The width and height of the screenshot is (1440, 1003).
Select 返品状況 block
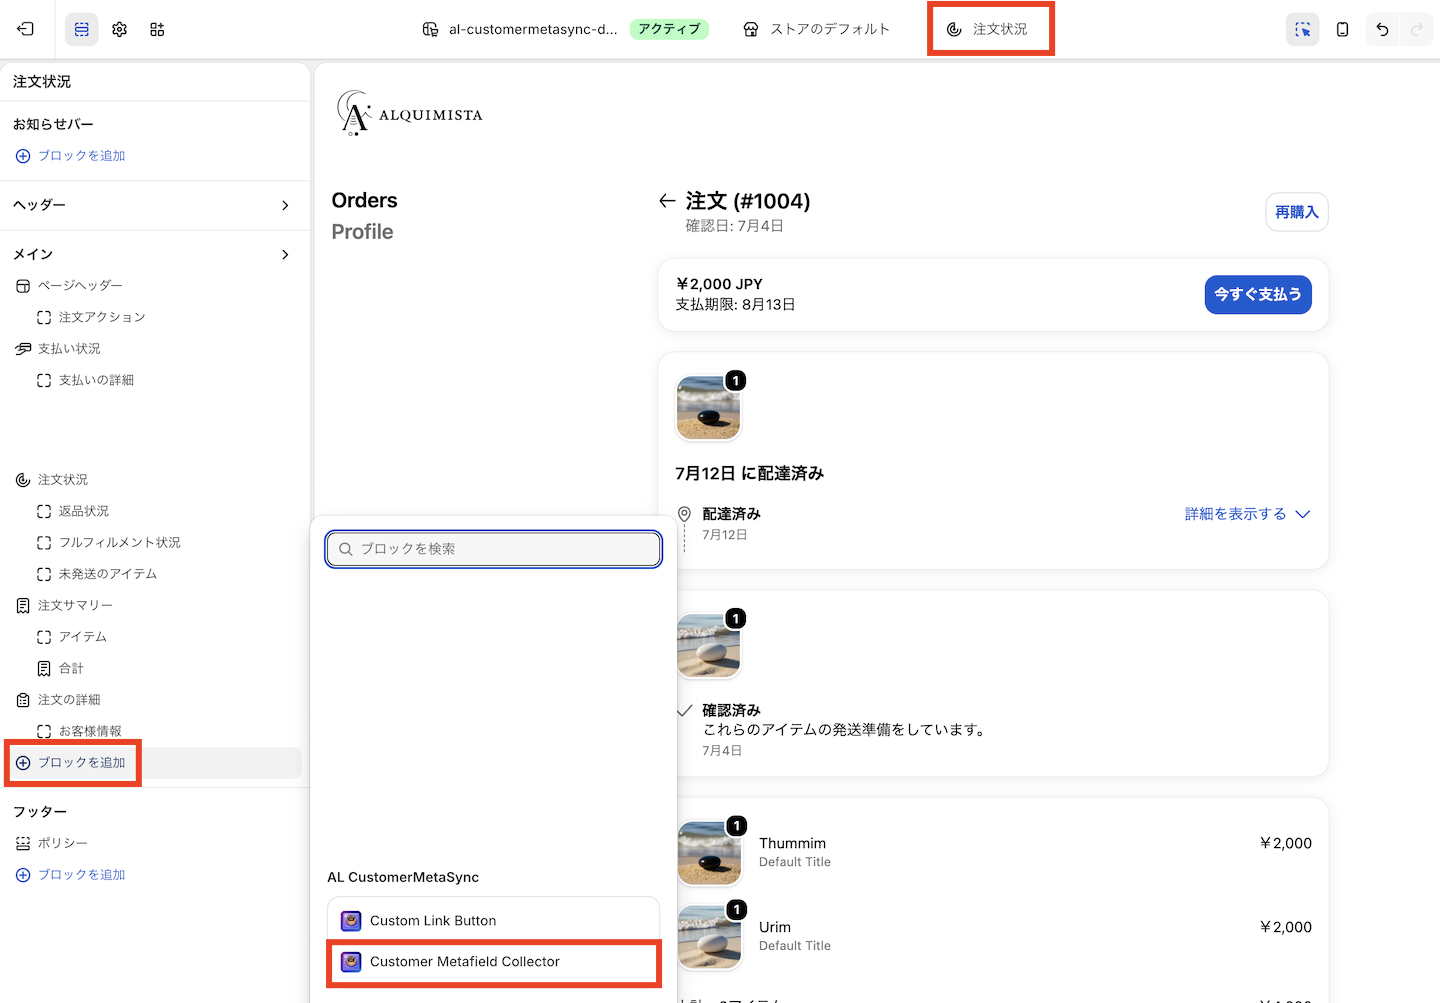84,511
